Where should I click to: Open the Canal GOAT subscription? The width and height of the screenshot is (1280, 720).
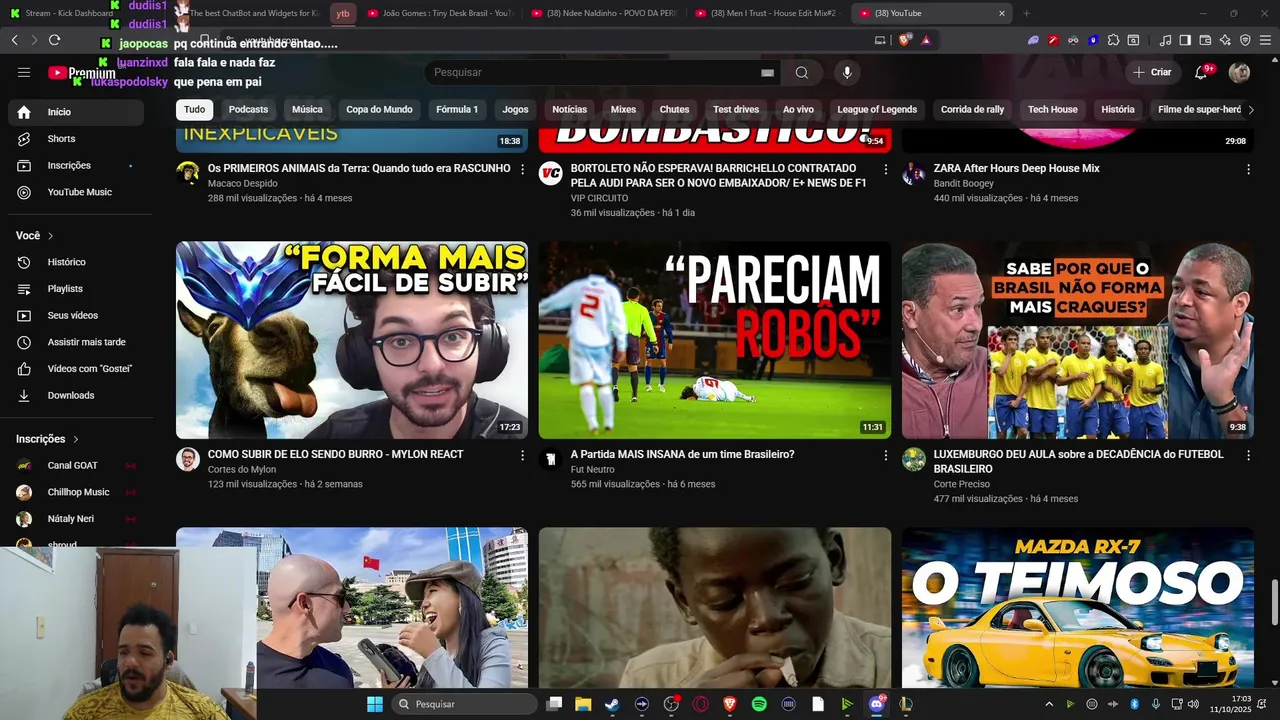point(76,465)
